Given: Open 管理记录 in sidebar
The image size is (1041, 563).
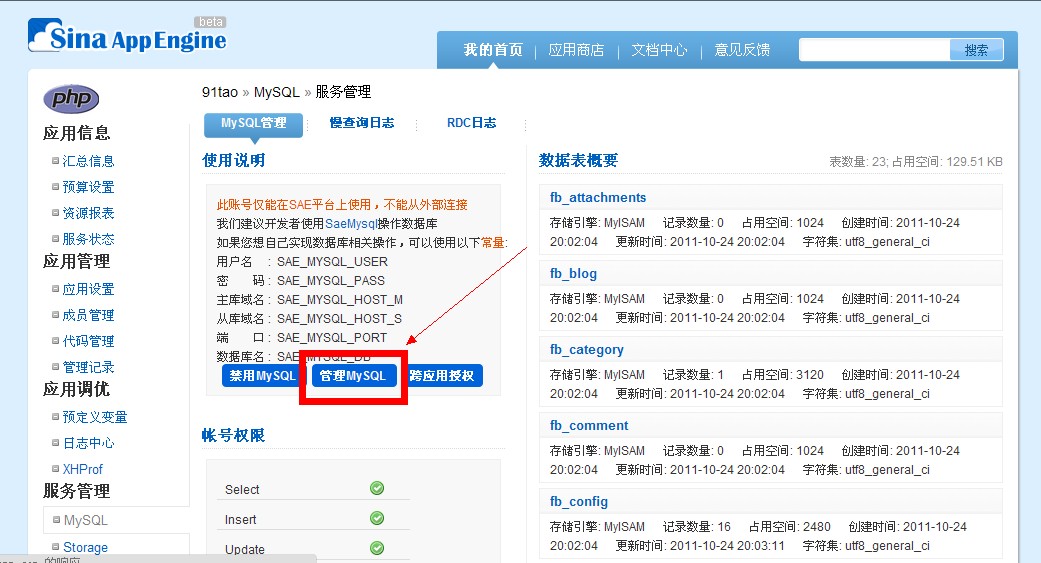Looking at the screenshot, I should (88, 367).
